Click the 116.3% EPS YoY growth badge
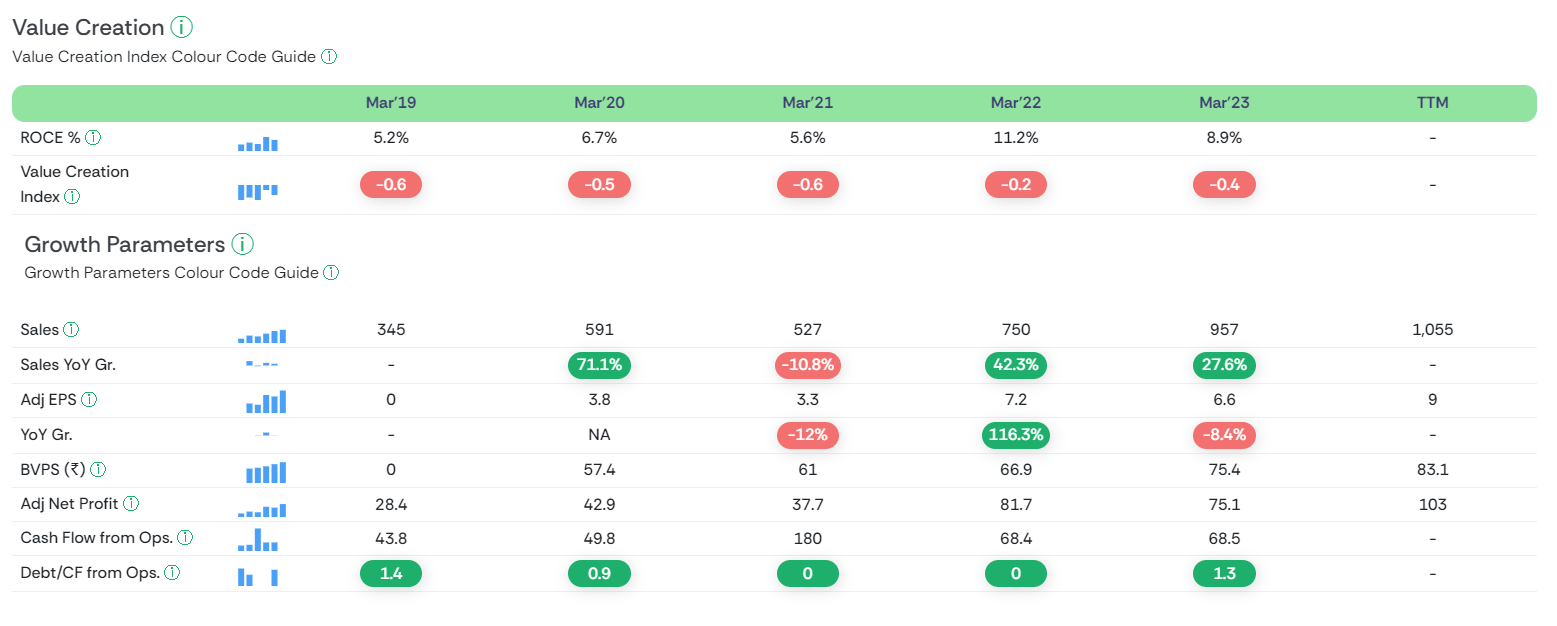1557x626 pixels. (1015, 435)
